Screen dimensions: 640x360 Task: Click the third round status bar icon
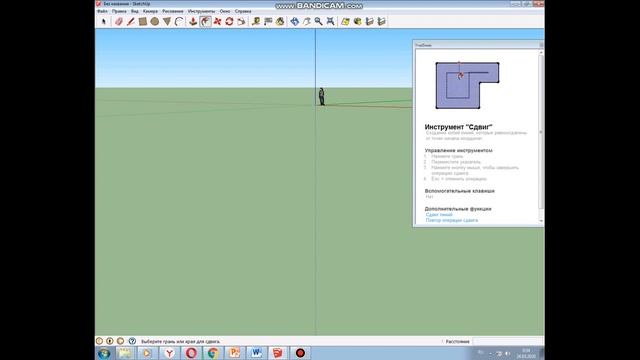coord(120,341)
